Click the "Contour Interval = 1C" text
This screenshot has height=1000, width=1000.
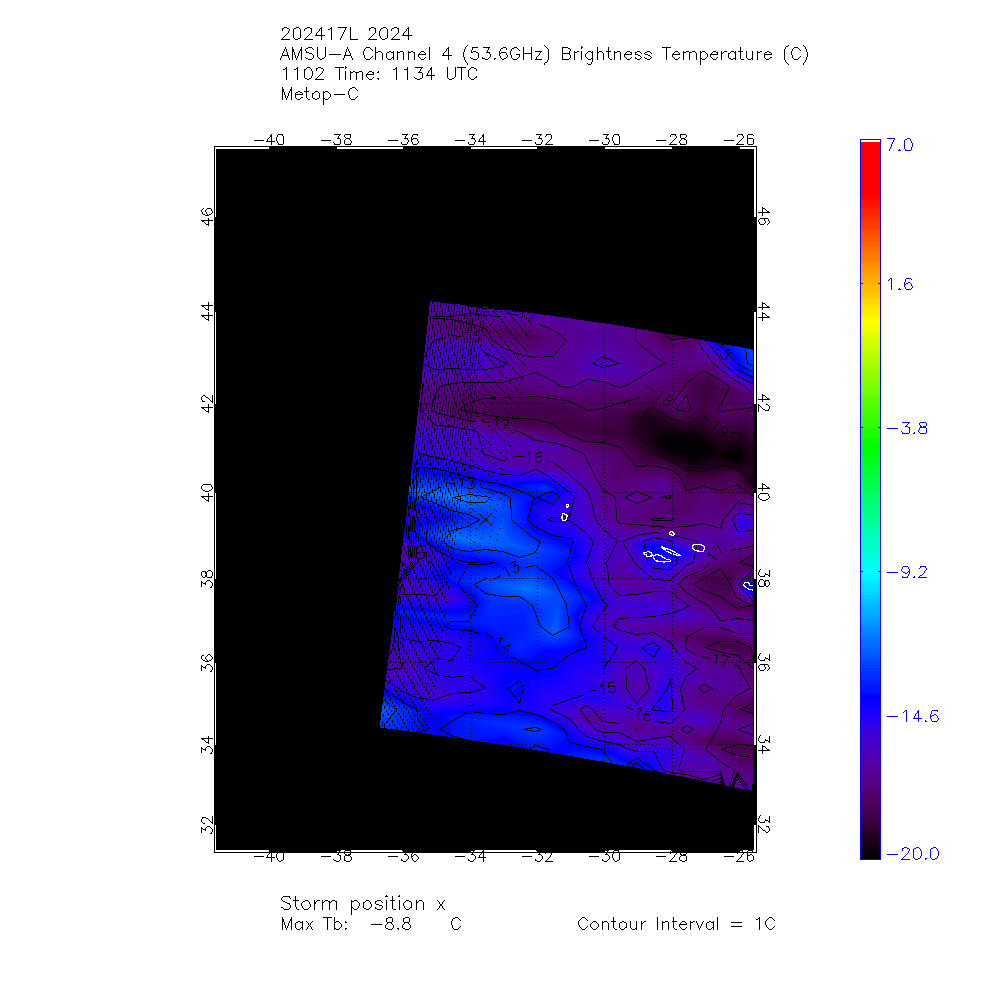click(676, 924)
